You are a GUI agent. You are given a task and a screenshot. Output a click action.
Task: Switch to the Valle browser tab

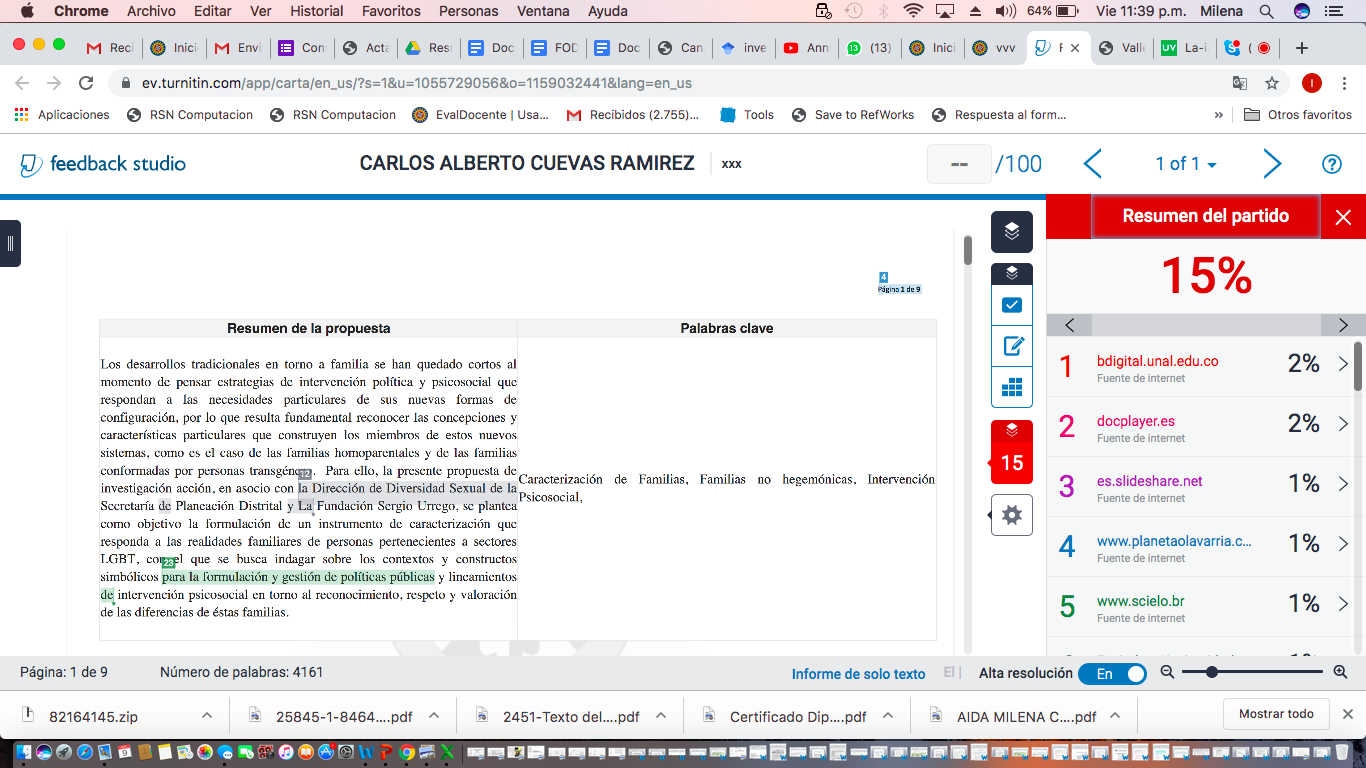click(1121, 48)
